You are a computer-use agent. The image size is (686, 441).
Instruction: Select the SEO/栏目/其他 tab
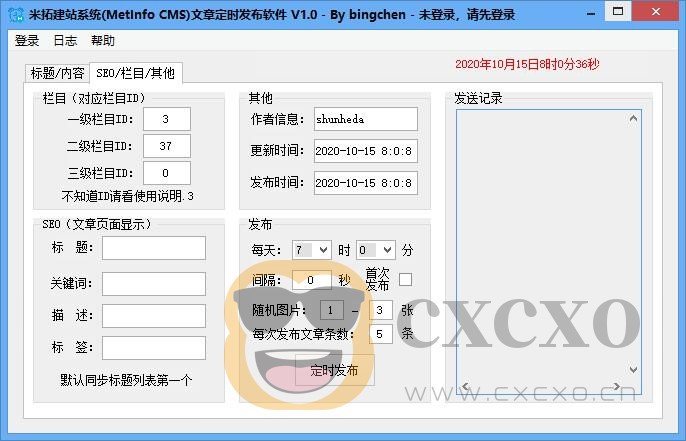pos(136,73)
